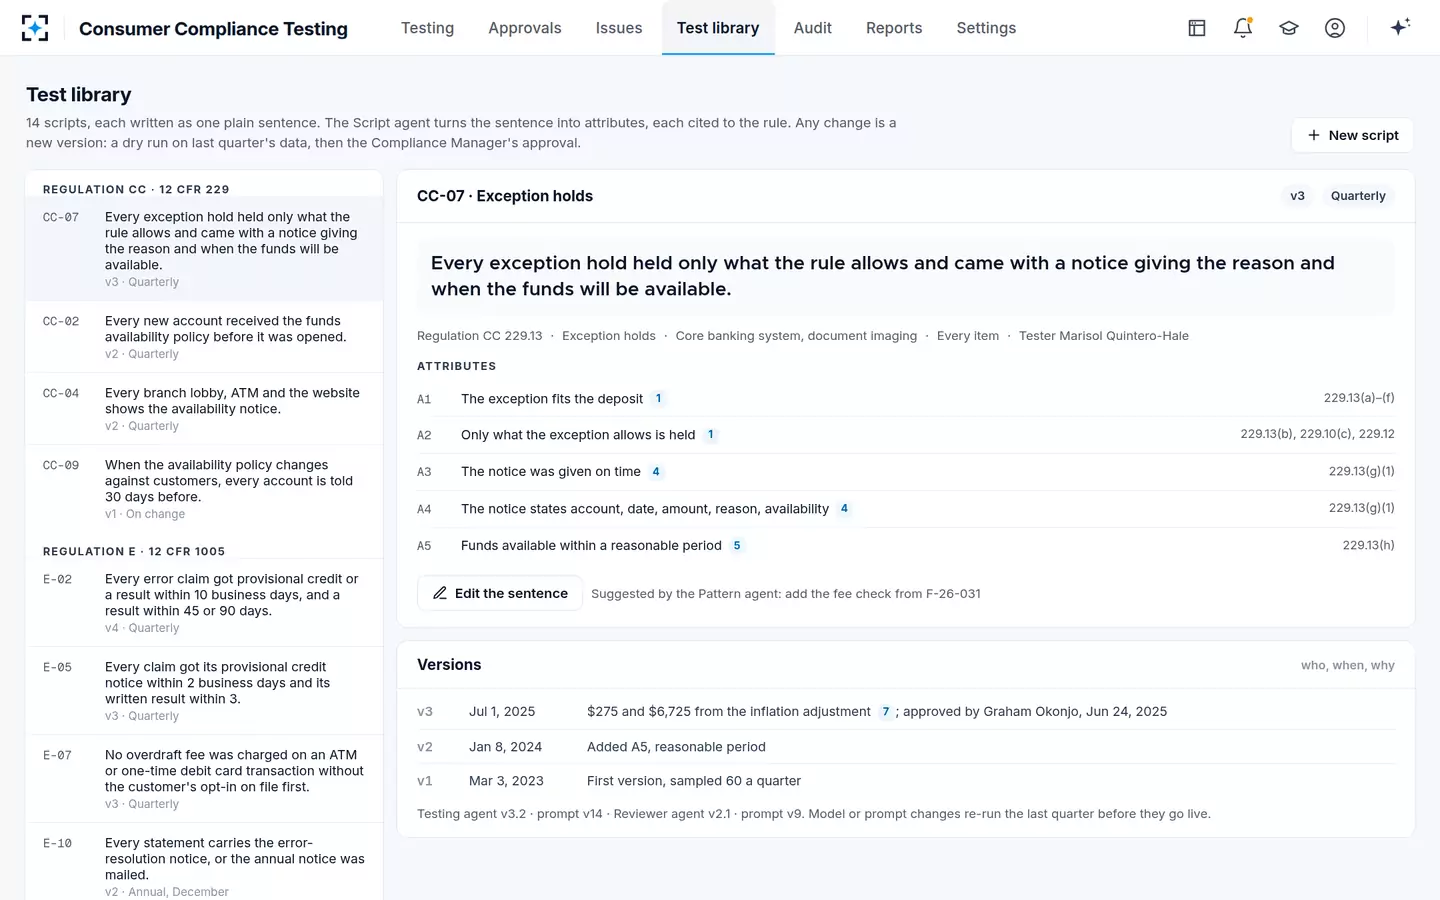Open script CC-04 availability notice

point(204,409)
